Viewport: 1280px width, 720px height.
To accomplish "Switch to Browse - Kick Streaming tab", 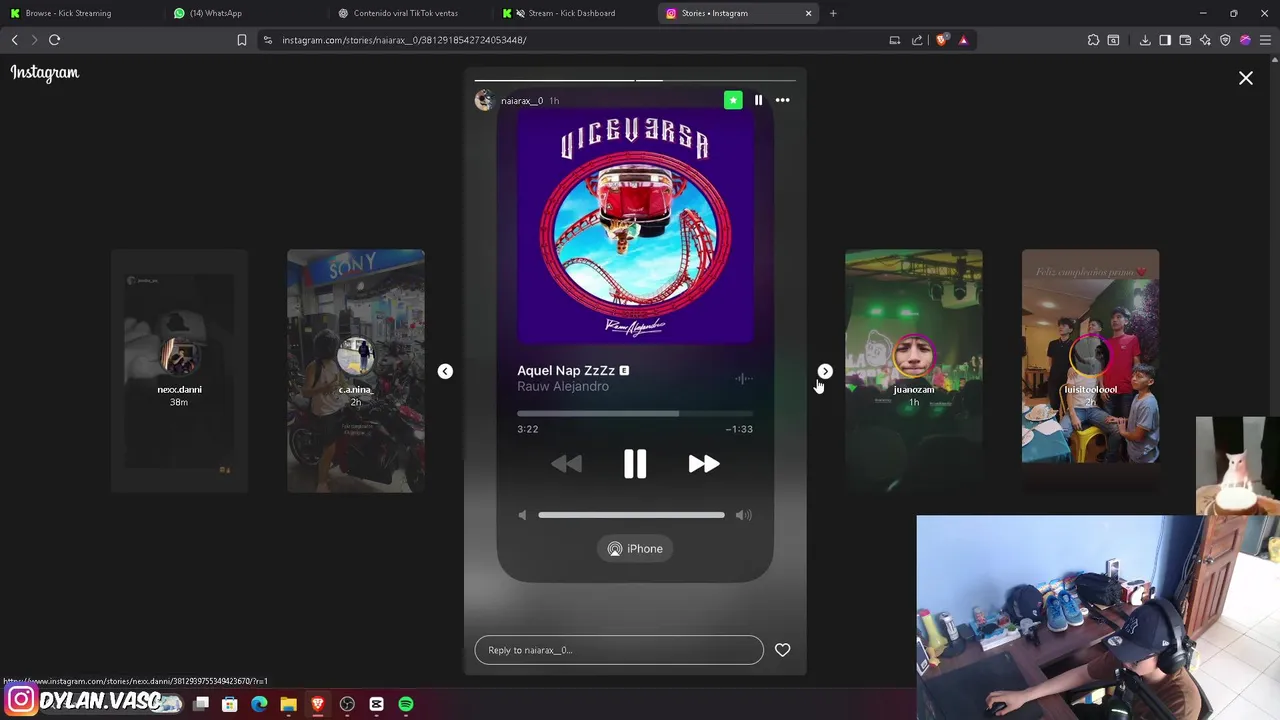I will click(80, 13).
